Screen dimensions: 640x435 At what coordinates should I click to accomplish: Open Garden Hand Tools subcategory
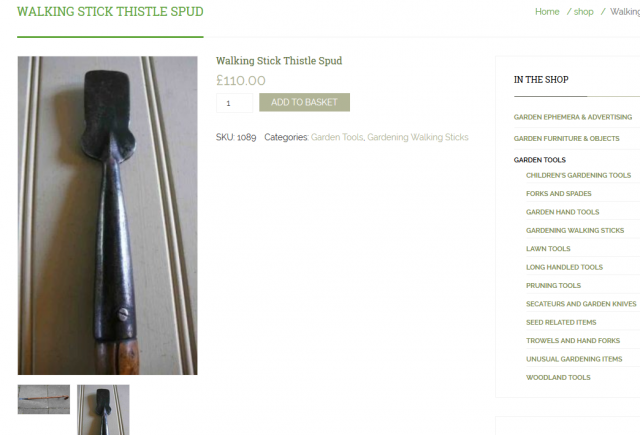pyautogui.click(x=562, y=212)
